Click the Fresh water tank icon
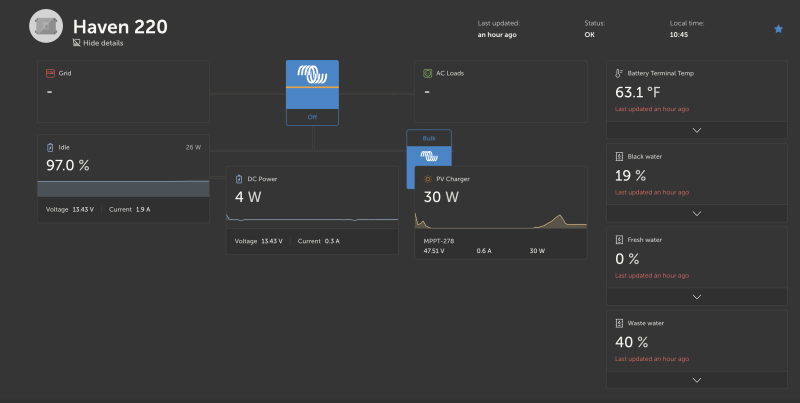800x403 pixels. tap(619, 240)
